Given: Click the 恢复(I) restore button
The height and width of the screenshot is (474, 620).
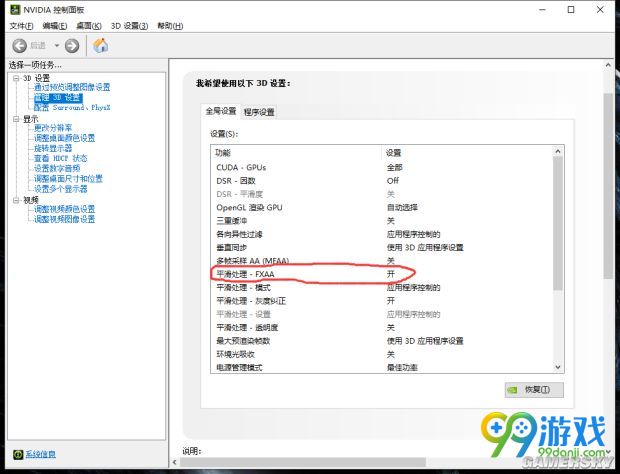Looking at the screenshot, I should (534, 390).
